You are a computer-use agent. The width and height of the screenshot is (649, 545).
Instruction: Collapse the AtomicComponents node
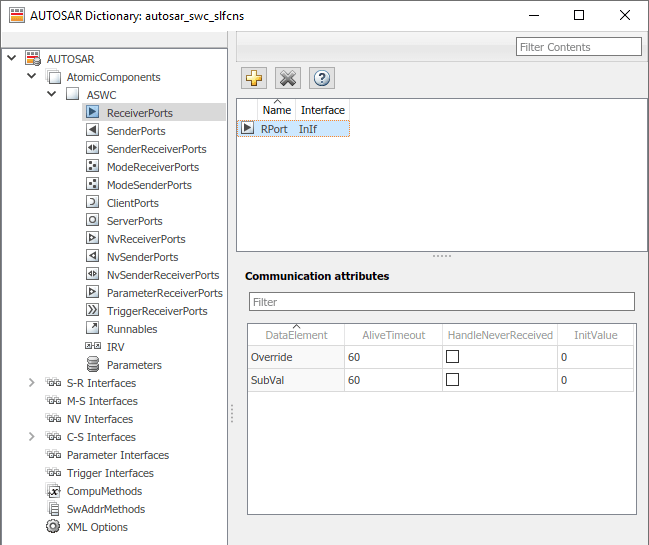[31, 76]
